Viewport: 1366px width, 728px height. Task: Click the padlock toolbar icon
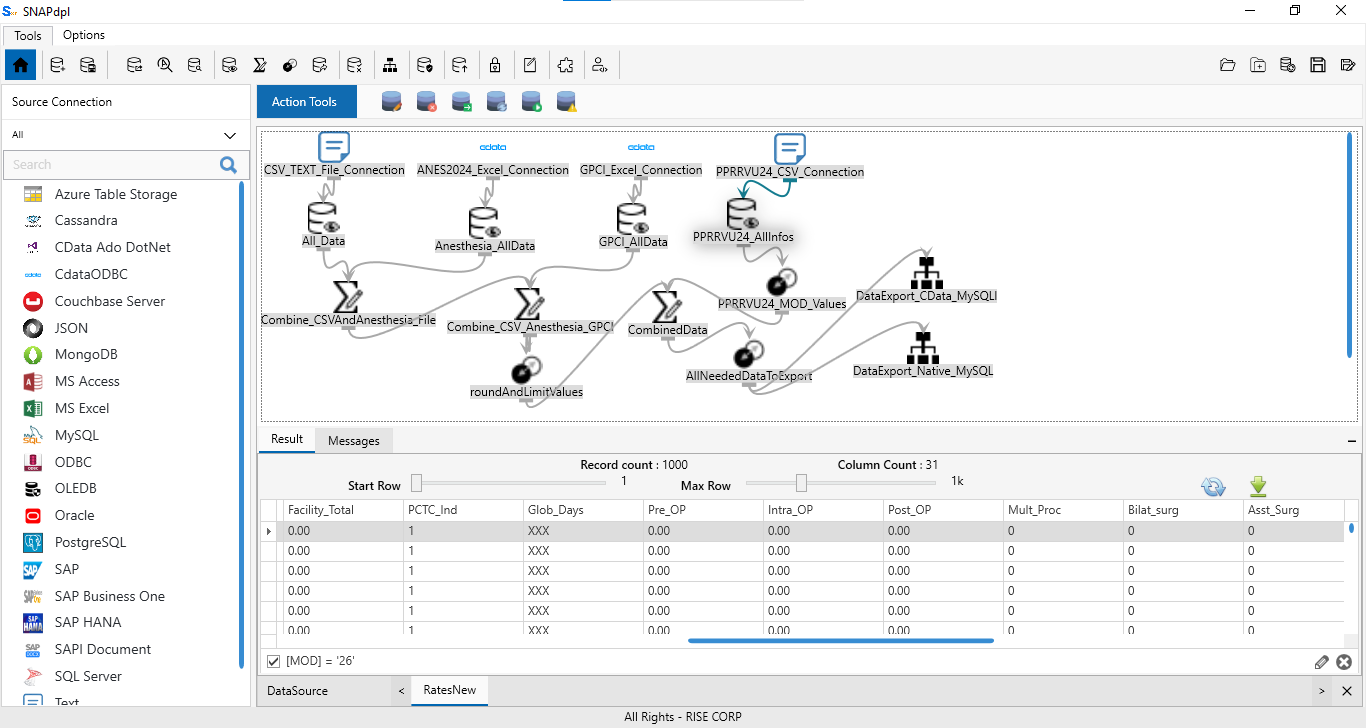495,66
